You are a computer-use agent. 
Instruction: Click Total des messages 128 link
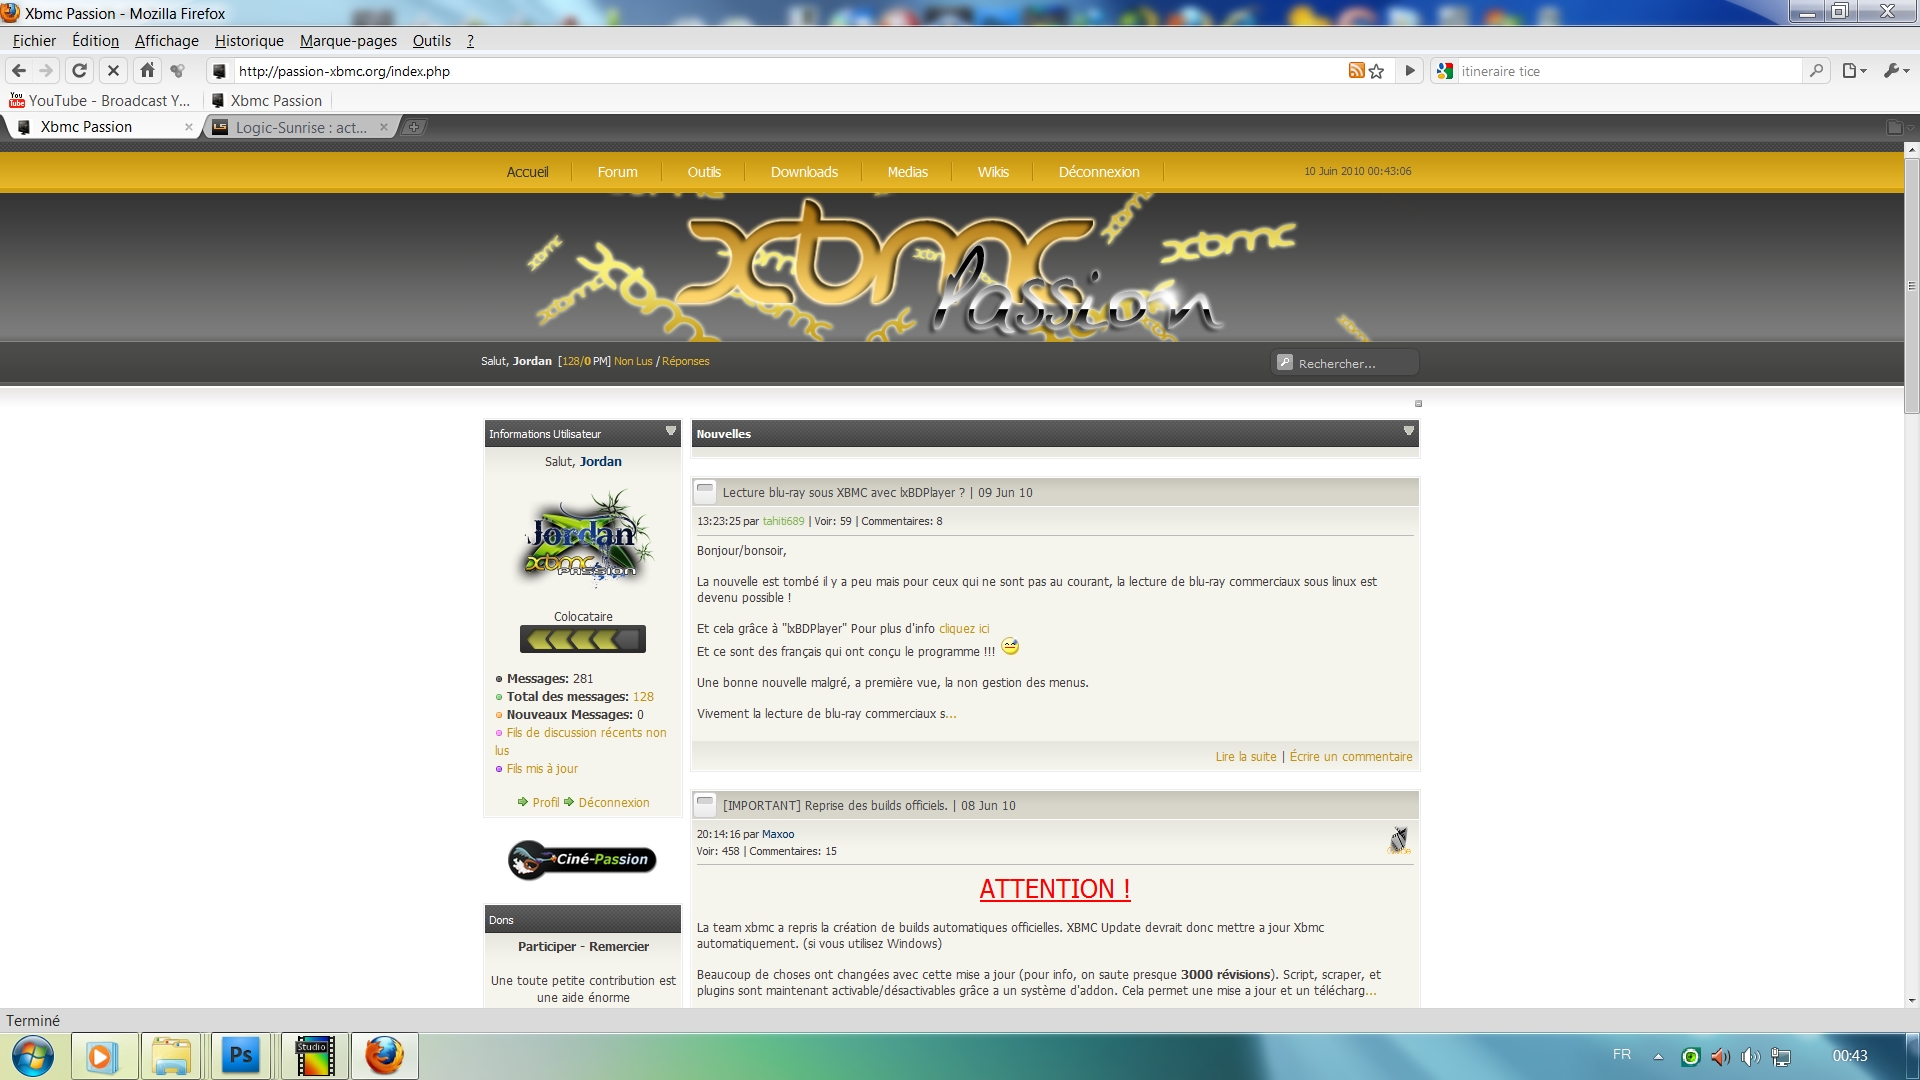(x=643, y=697)
